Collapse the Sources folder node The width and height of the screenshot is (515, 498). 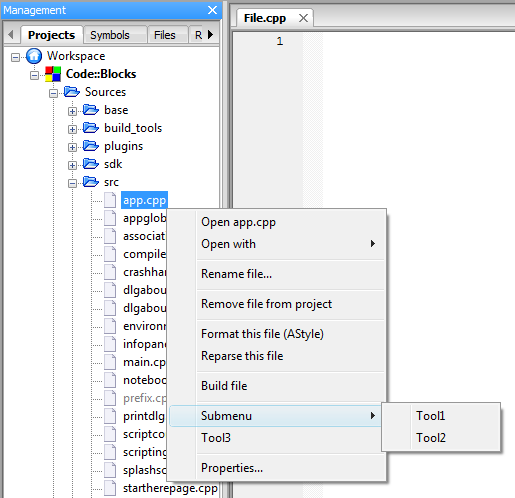pyautogui.click(x=53, y=93)
